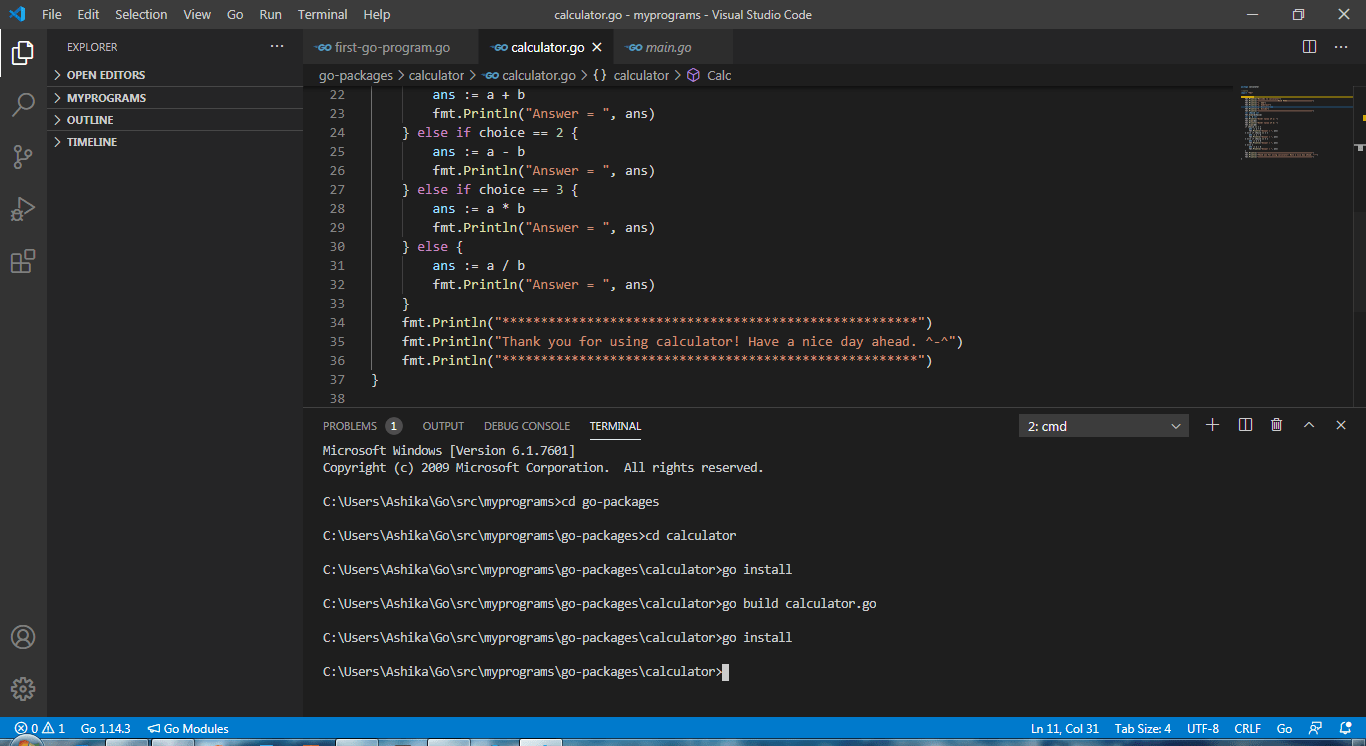Expand the OUTLINE section

[90, 119]
